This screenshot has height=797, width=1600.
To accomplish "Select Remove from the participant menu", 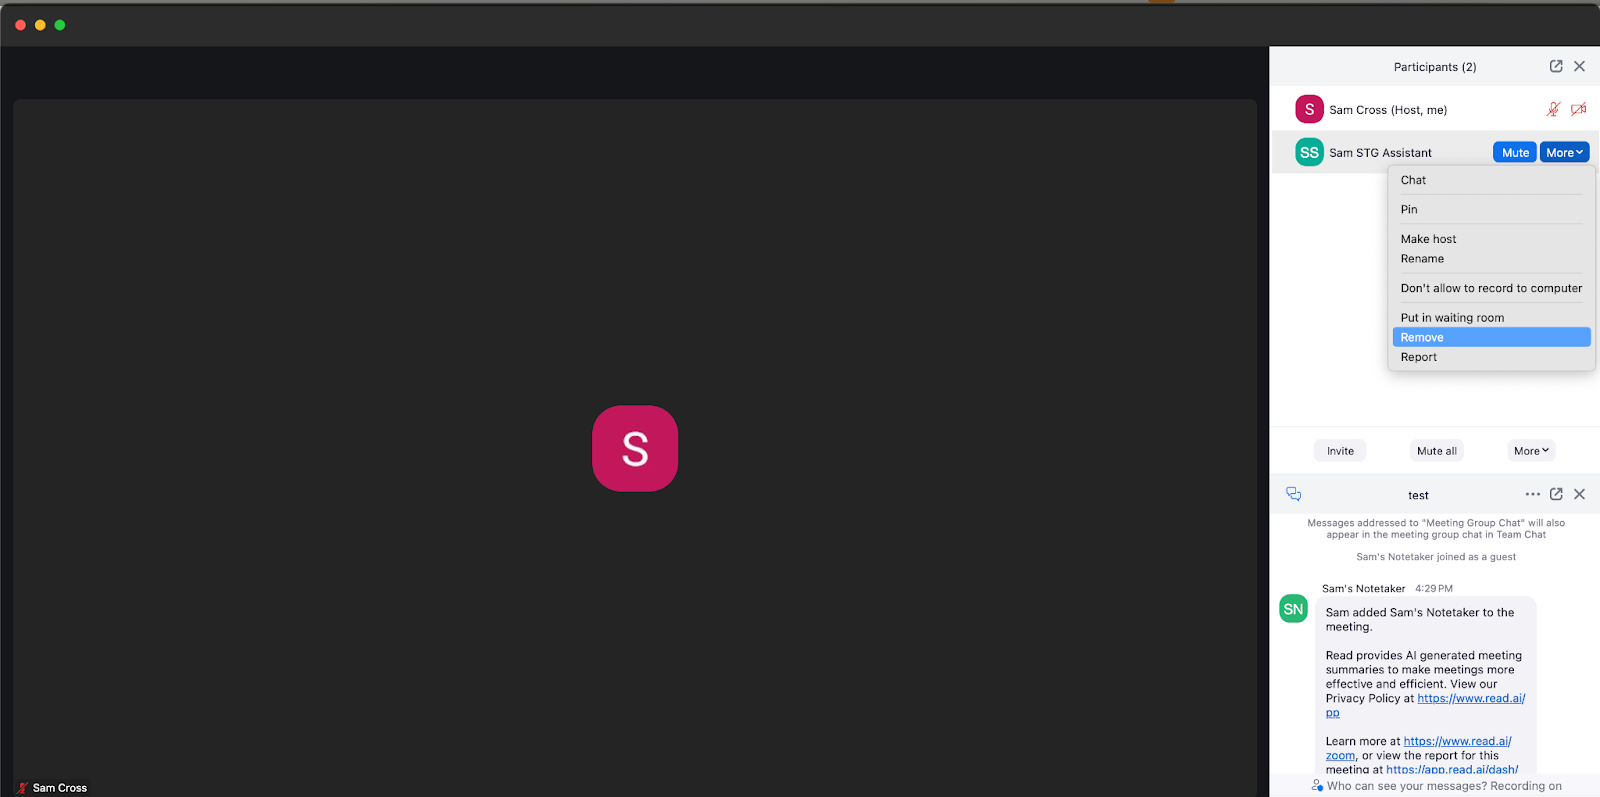I will coord(1491,337).
